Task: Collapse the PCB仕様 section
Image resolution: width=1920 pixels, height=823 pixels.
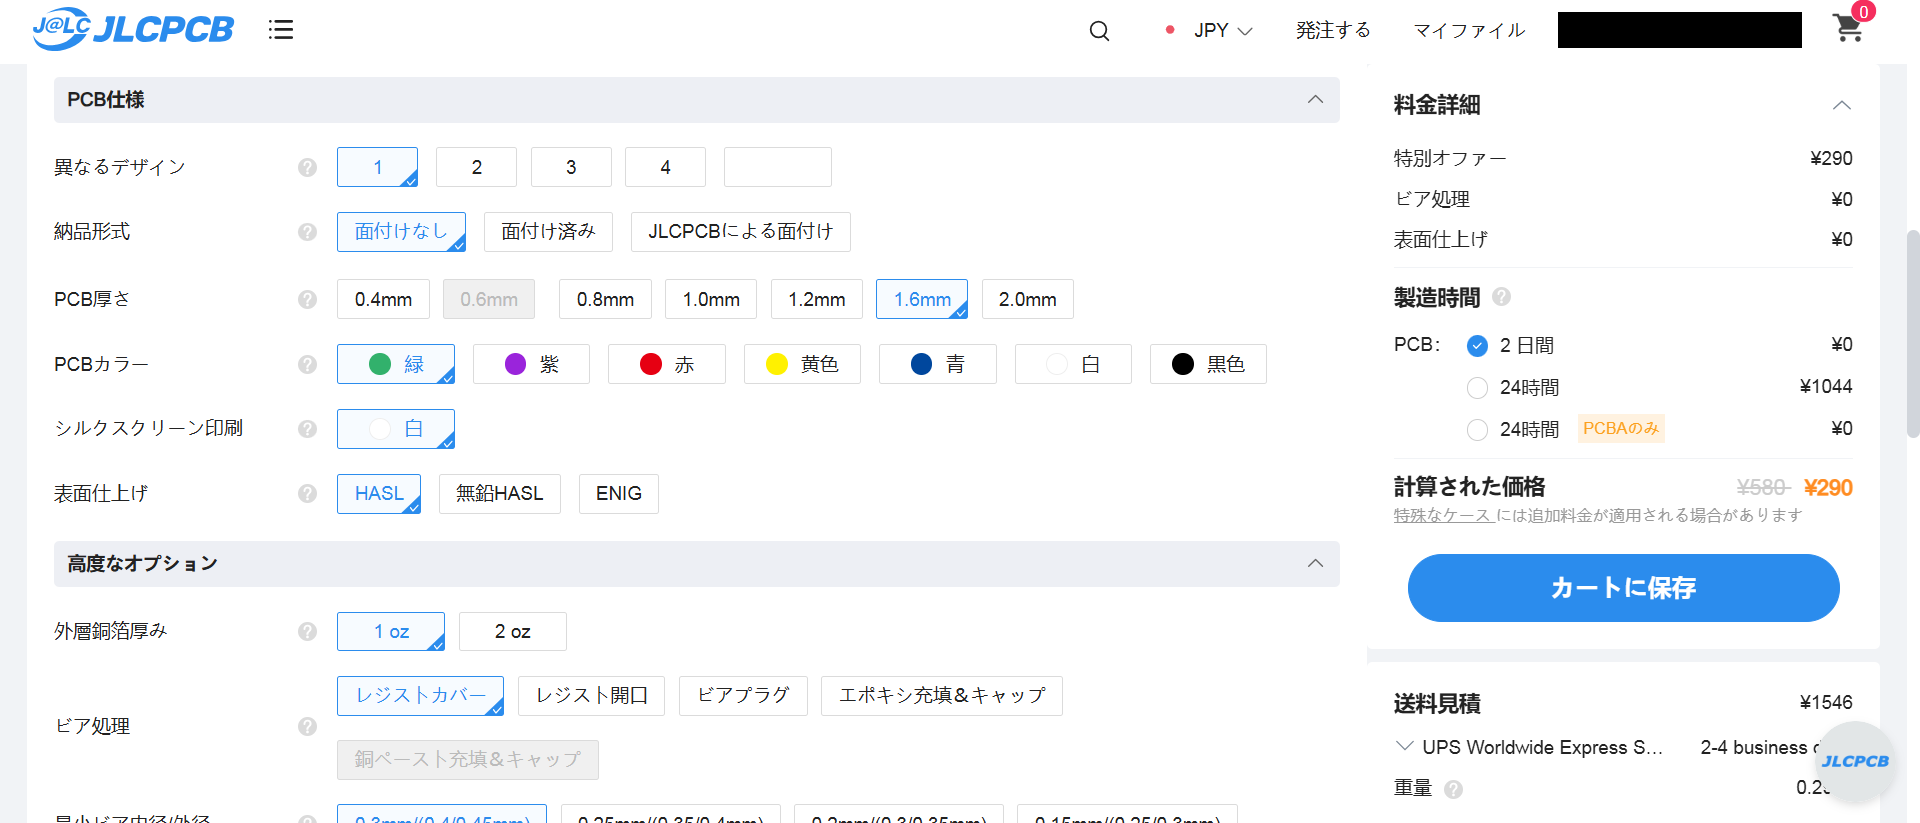Action: 1315,100
